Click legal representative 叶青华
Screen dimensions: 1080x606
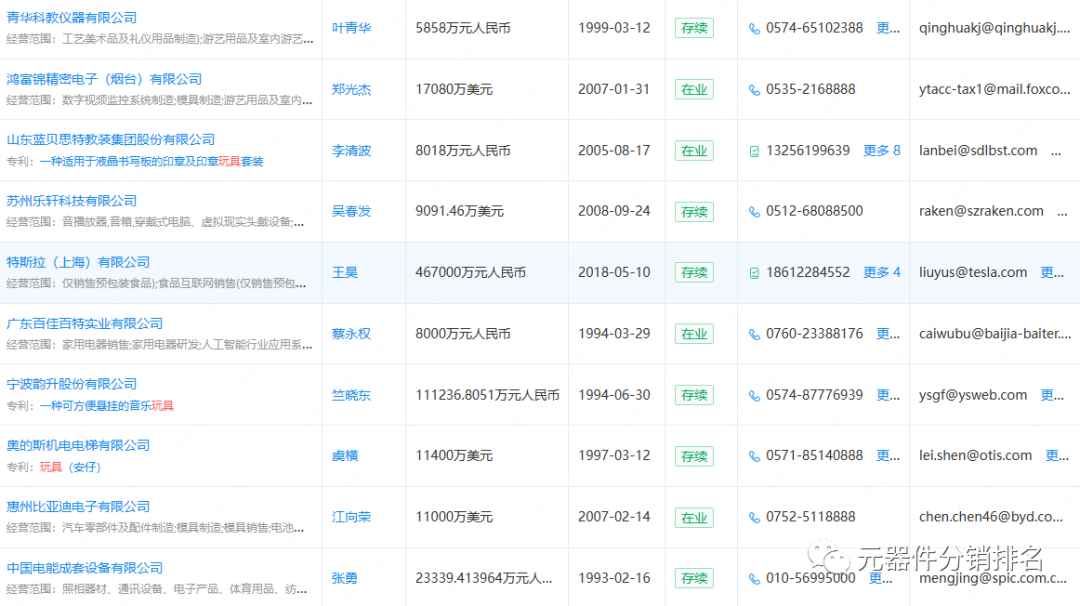(x=351, y=28)
